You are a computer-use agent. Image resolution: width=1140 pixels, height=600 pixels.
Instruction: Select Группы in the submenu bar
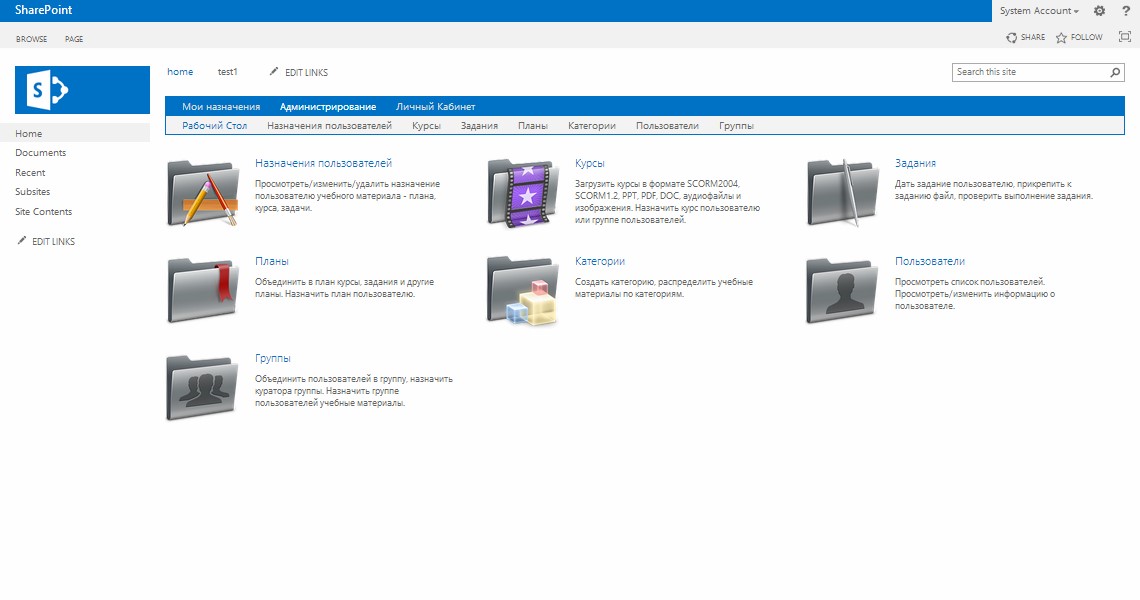(x=736, y=126)
